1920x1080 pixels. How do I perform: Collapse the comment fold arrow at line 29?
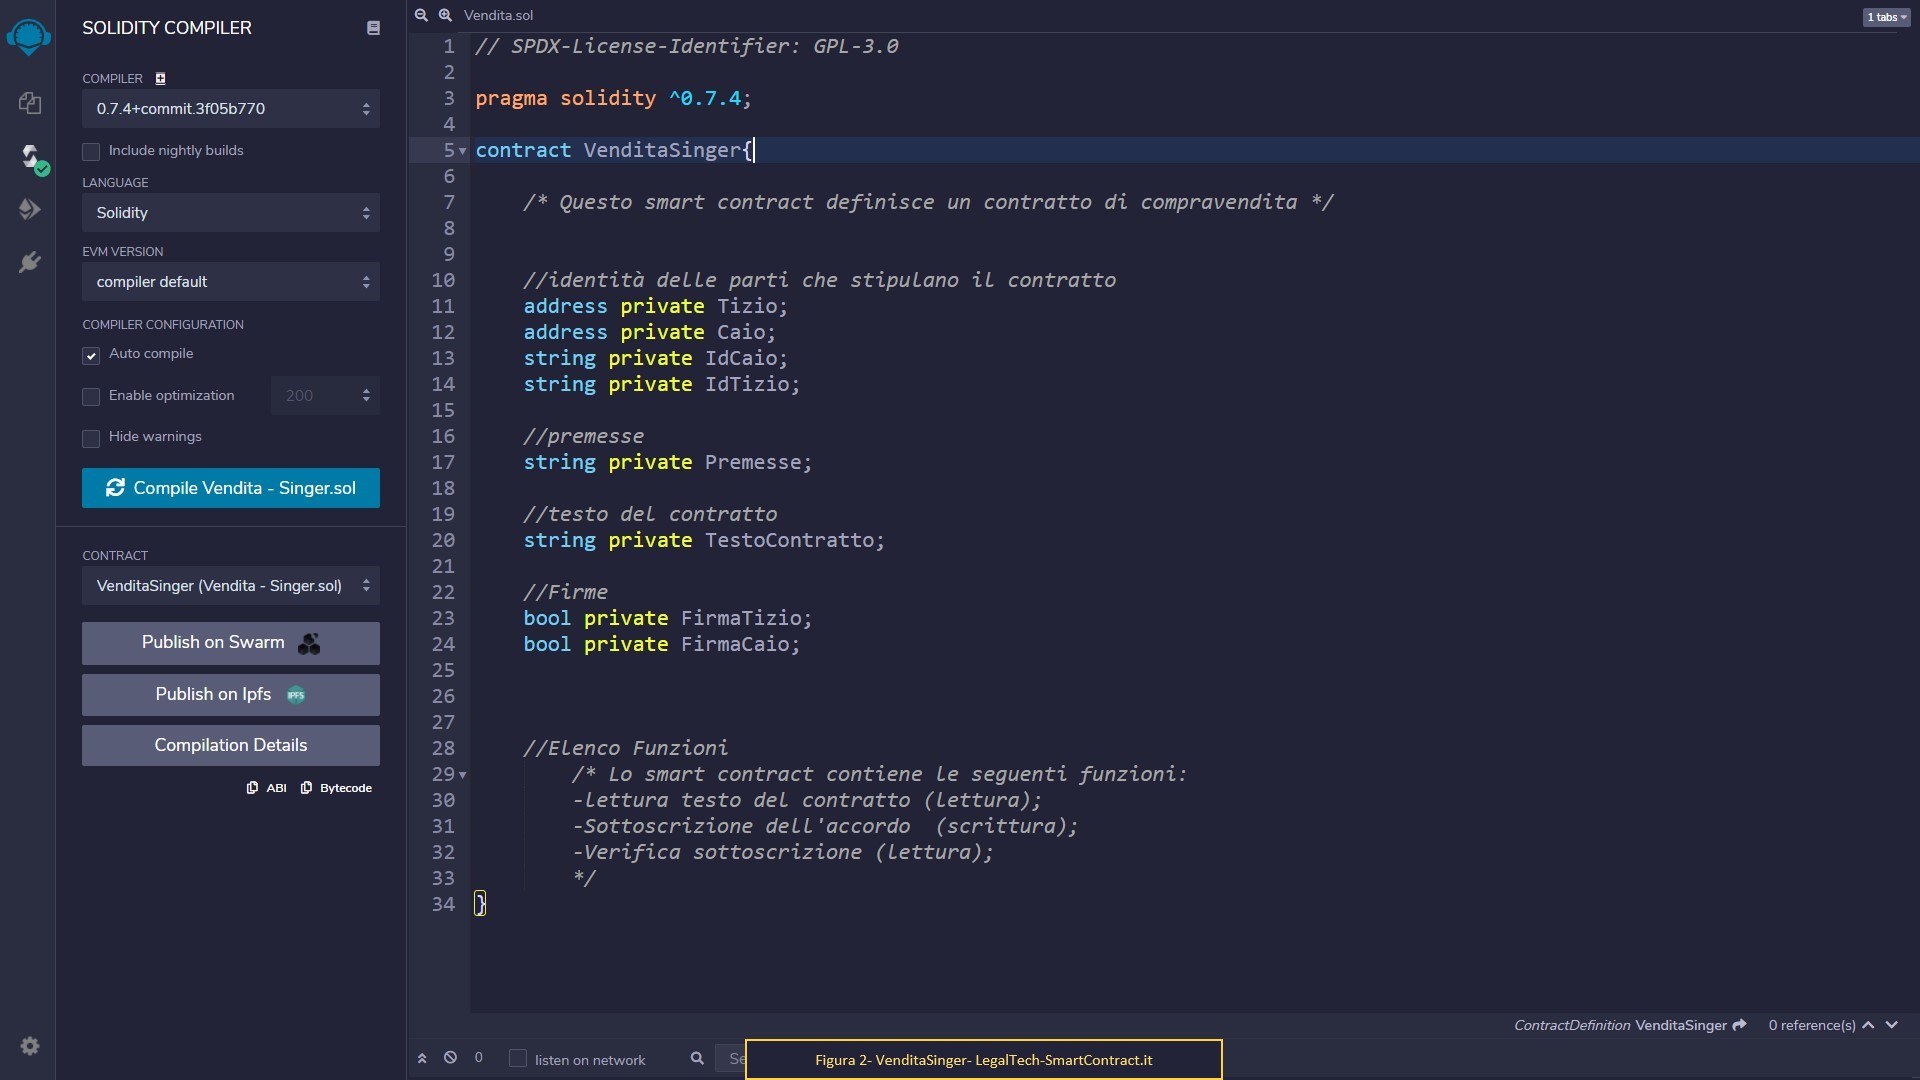(x=462, y=775)
